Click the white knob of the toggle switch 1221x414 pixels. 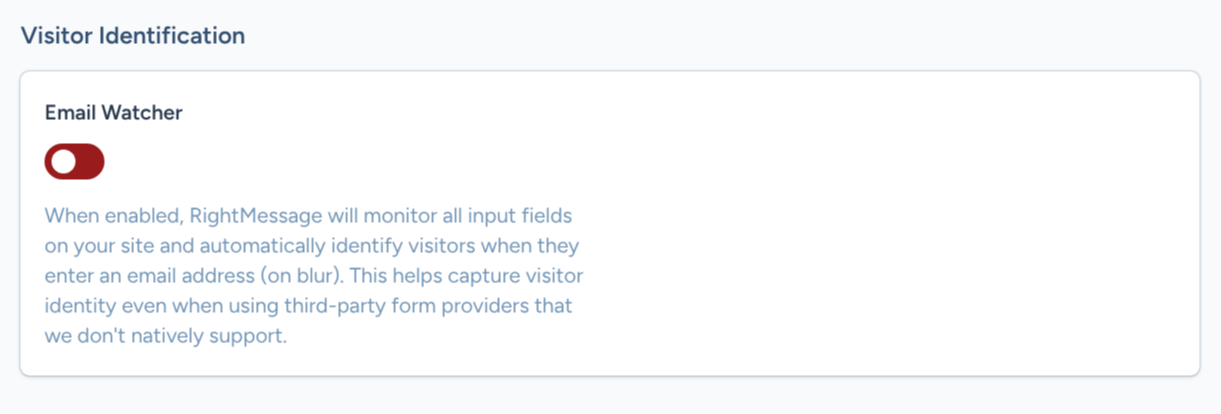tap(63, 162)
